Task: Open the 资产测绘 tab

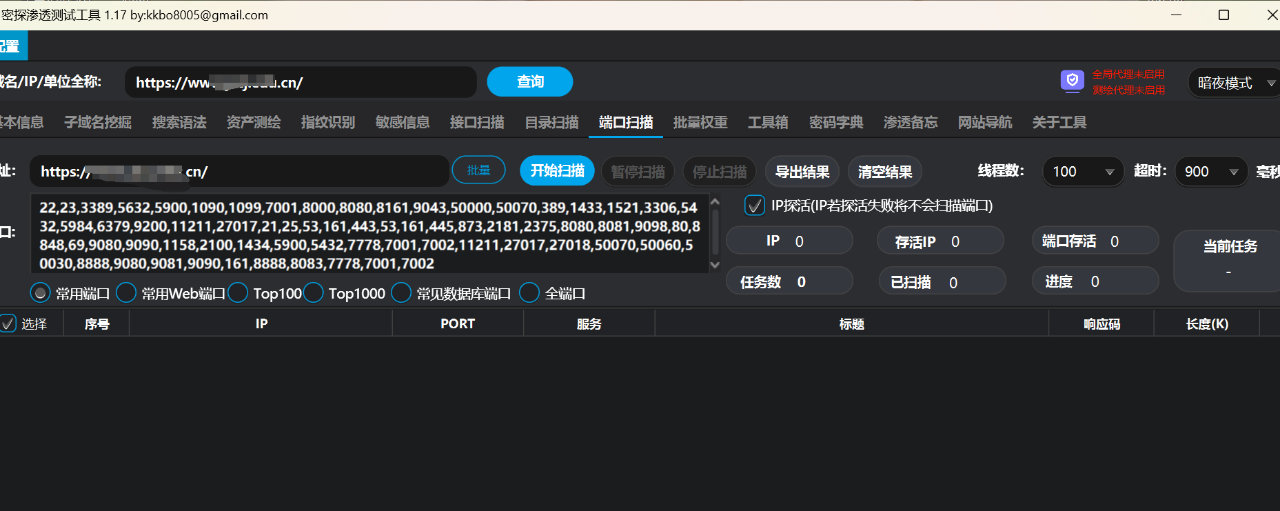Action: tap(254, 122)
